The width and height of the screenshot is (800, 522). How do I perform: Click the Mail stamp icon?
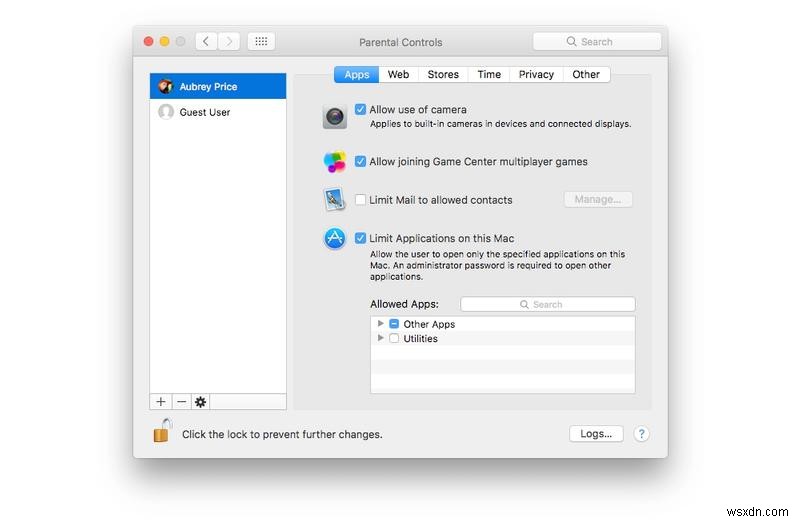[x=335, y=200]
